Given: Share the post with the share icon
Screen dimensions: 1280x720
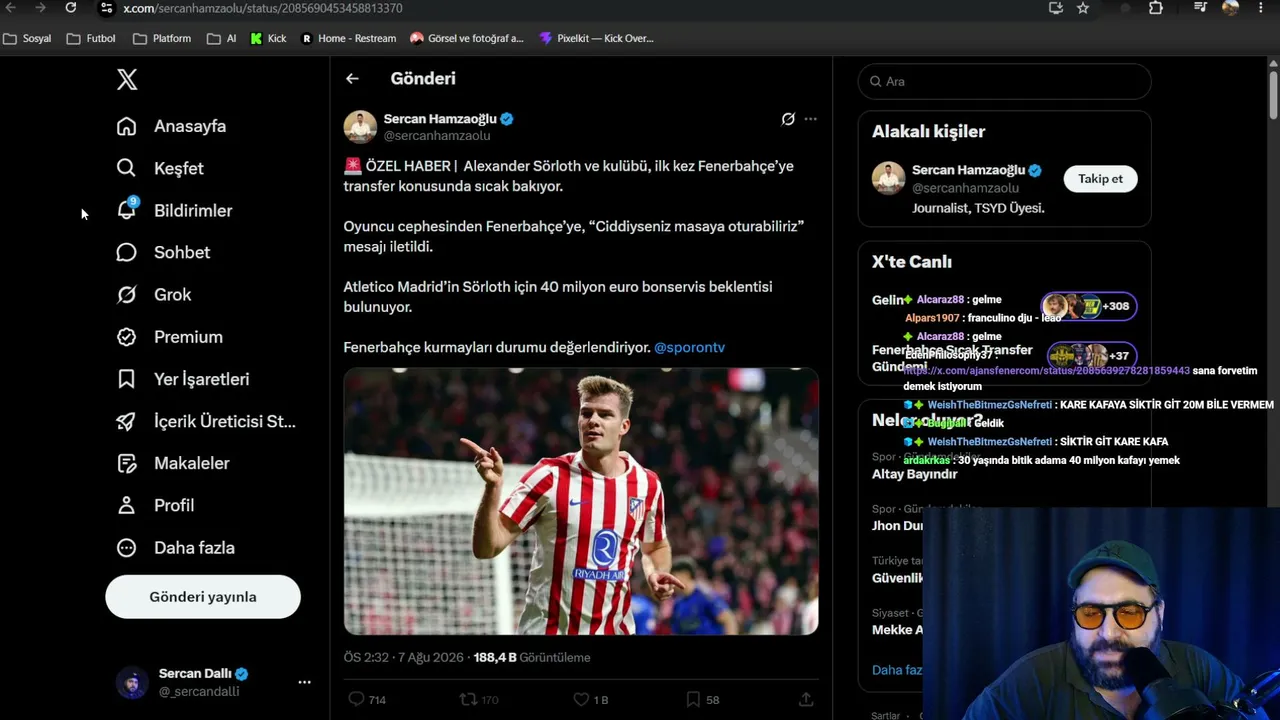Looking at the screenshot, I should pos(806,699).
